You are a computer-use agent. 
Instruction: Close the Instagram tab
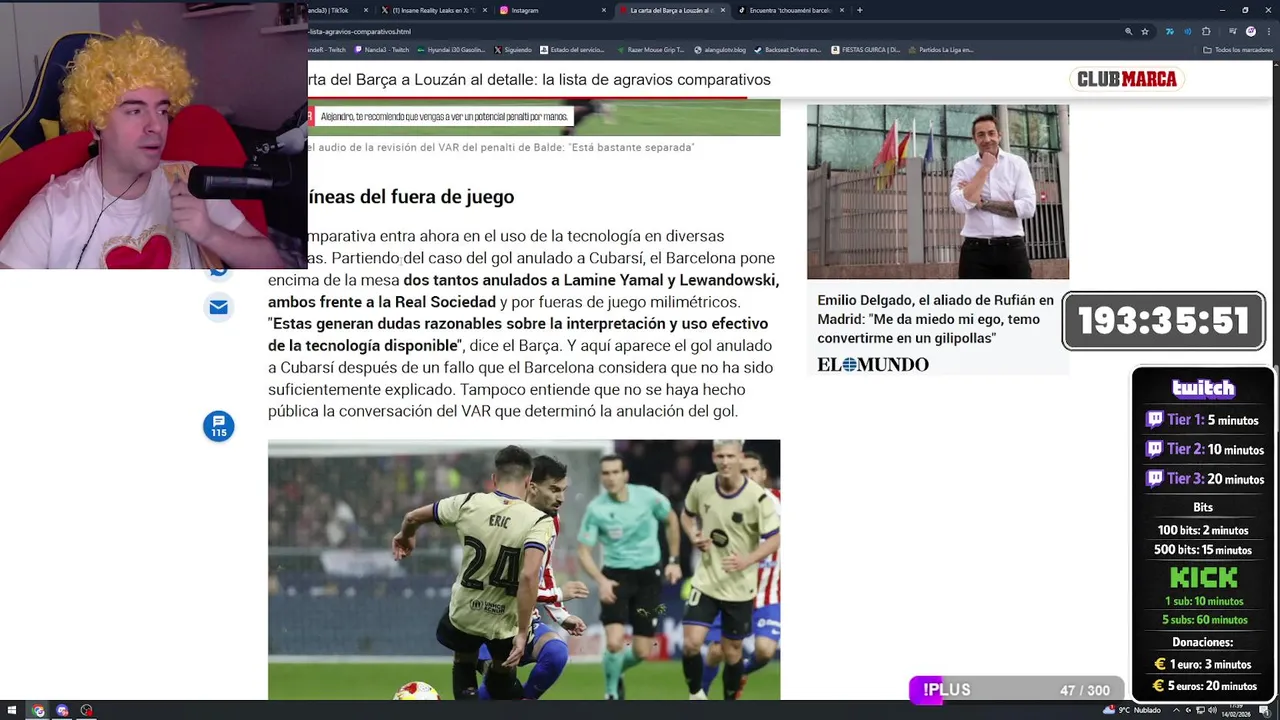tap(604, 10)
